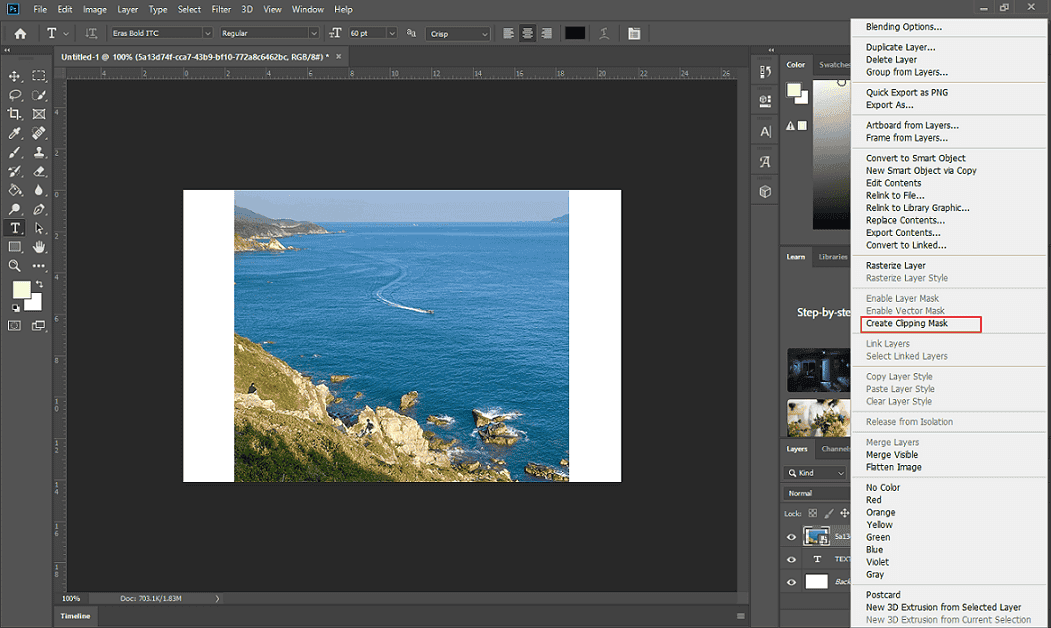
Task: Toggle visibility of the TEXT layer
Action: pyautogui.click(x=791, y=559)
